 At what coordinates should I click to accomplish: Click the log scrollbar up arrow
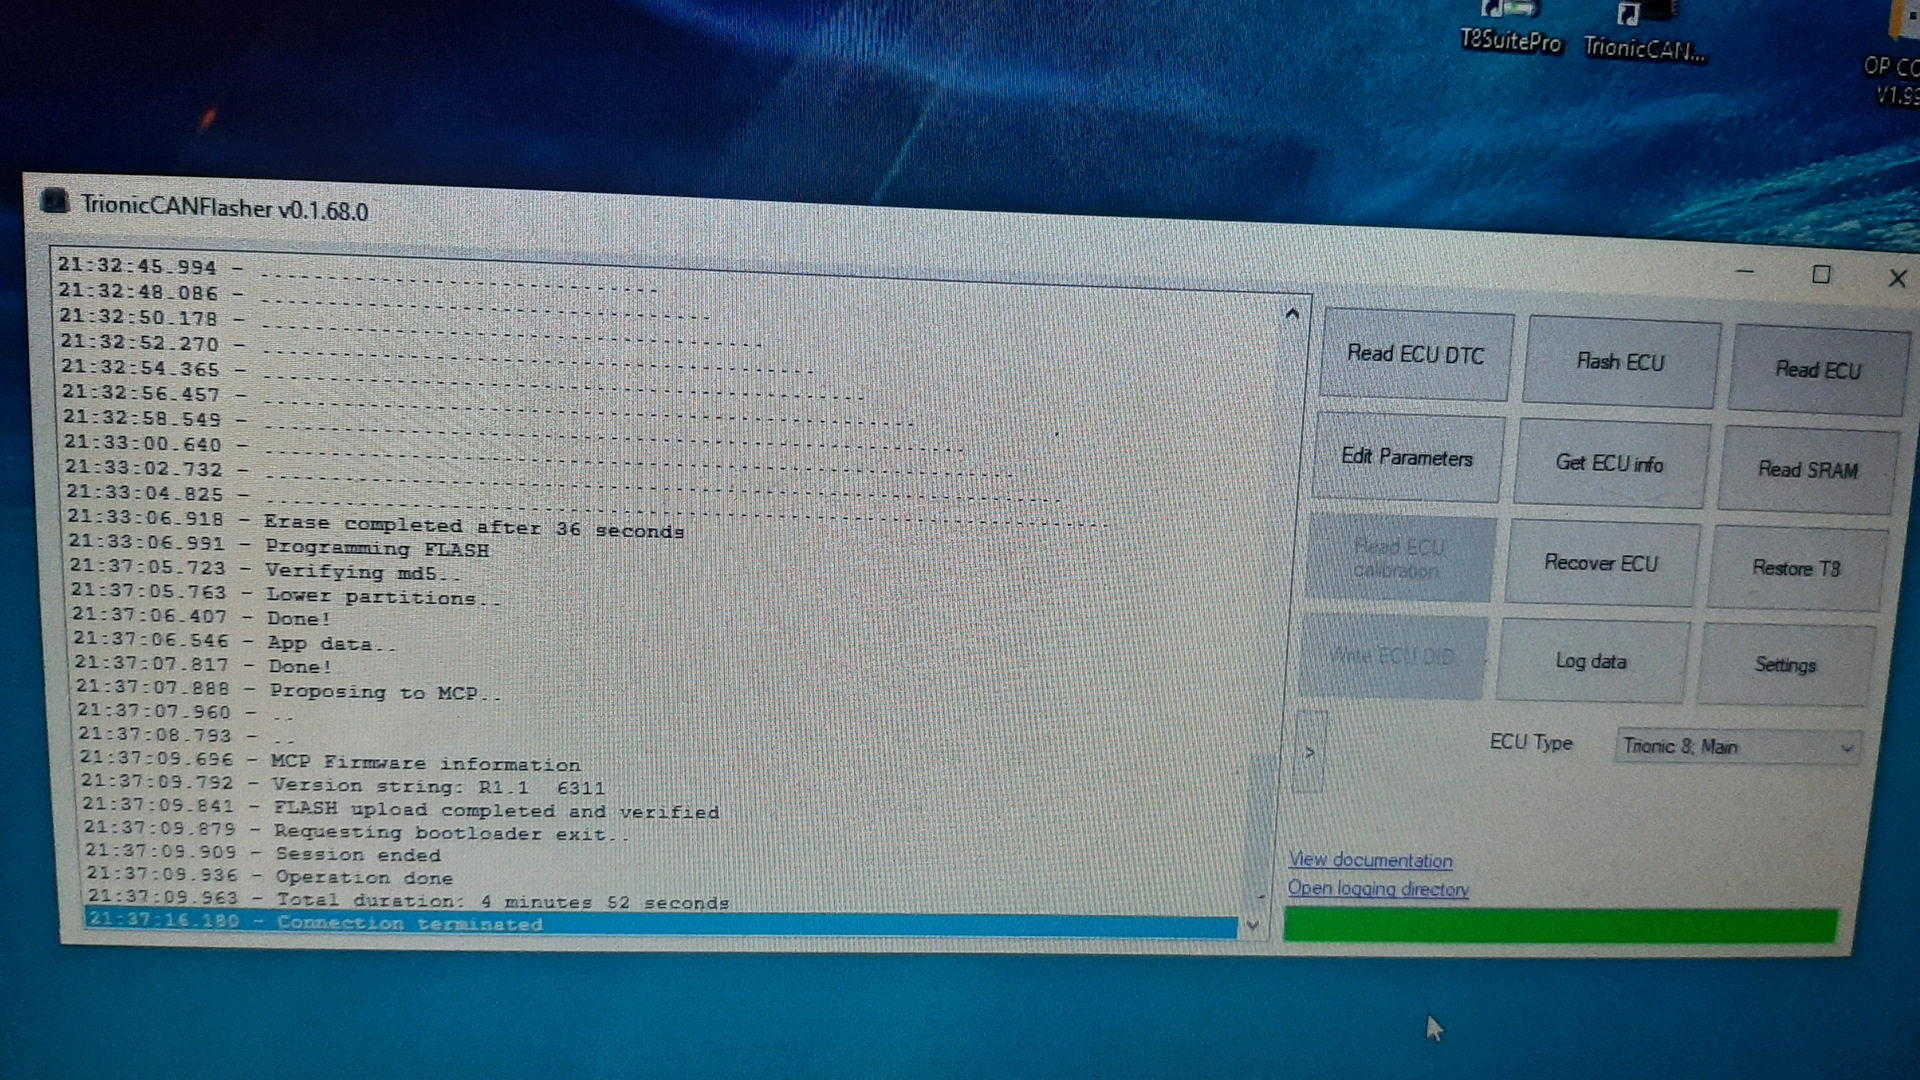pos(1292,315)
